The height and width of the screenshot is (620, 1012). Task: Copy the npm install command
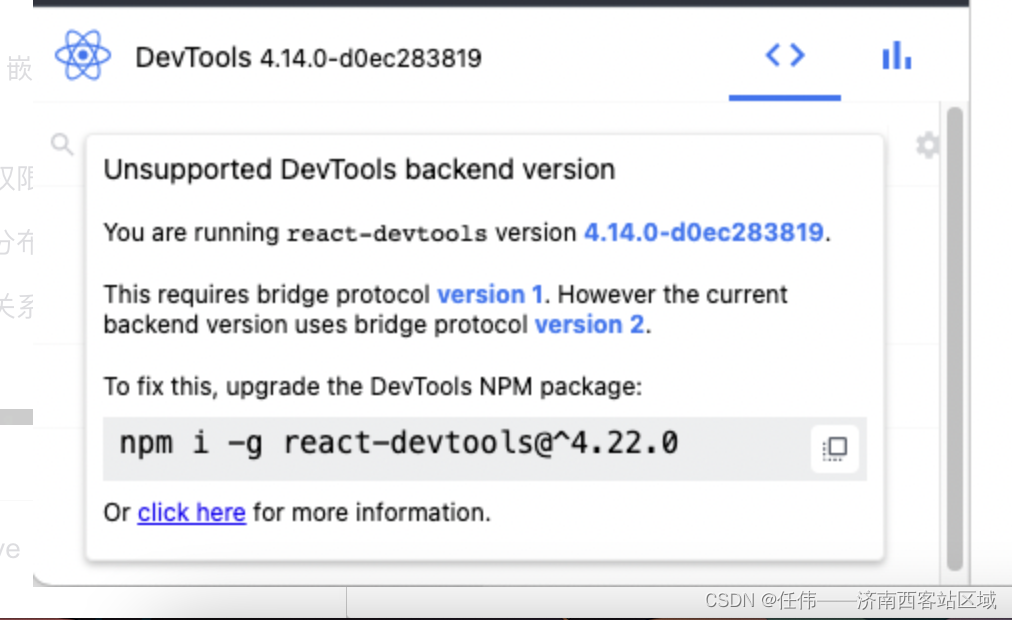coord(835,448)
